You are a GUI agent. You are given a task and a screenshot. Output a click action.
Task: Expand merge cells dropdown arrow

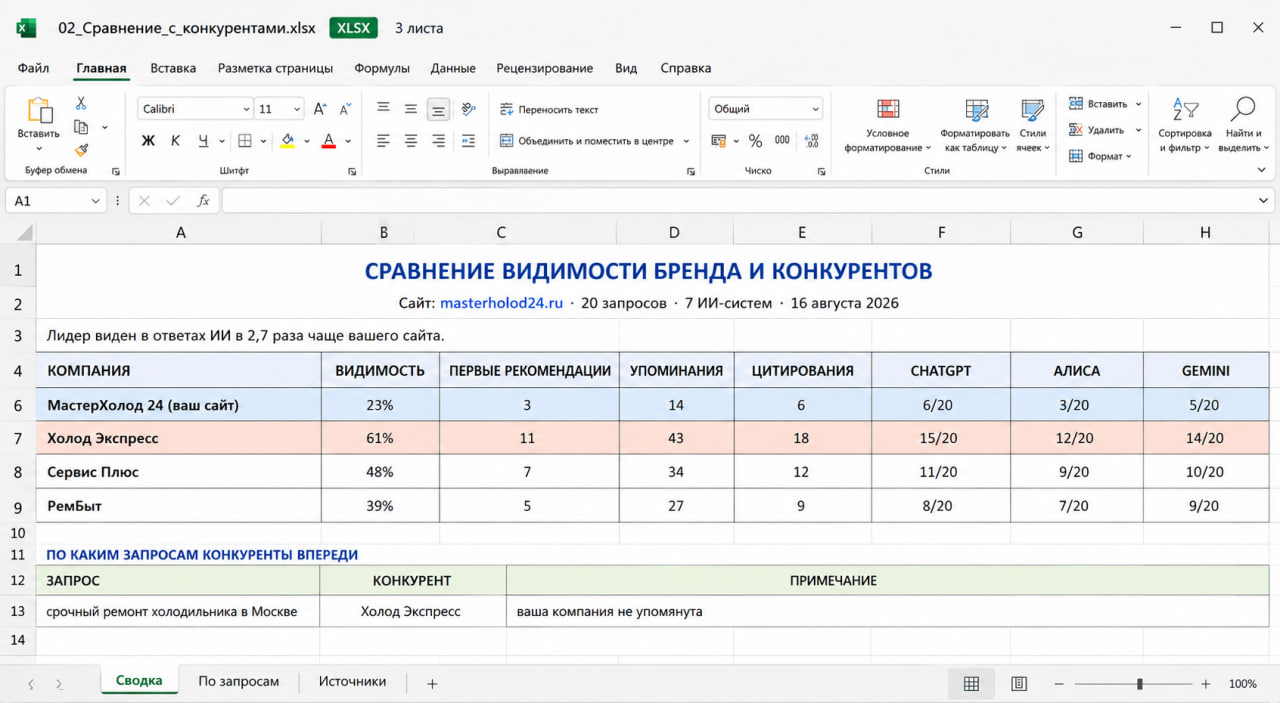[686, 141]
